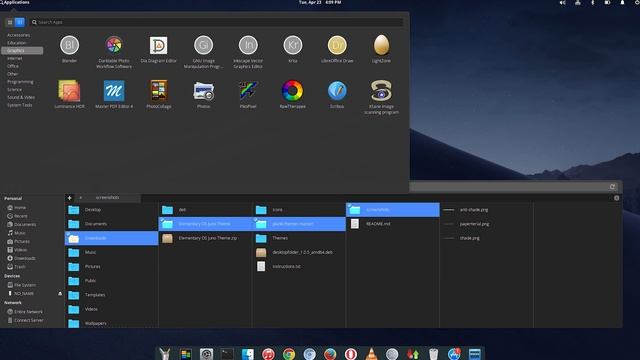Open the Files gear settings icon
The width and height of the screenshot is (640, 360).
click(x=616, y=198)
